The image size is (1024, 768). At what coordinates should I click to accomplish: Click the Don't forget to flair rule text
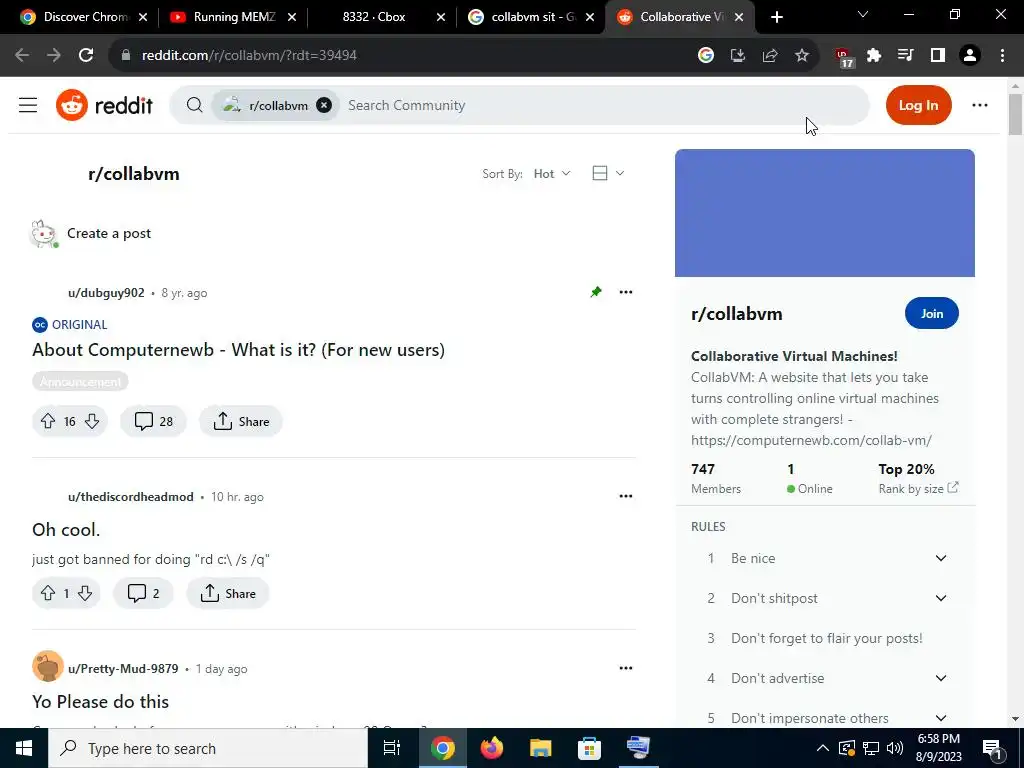[x=827, y=638]
